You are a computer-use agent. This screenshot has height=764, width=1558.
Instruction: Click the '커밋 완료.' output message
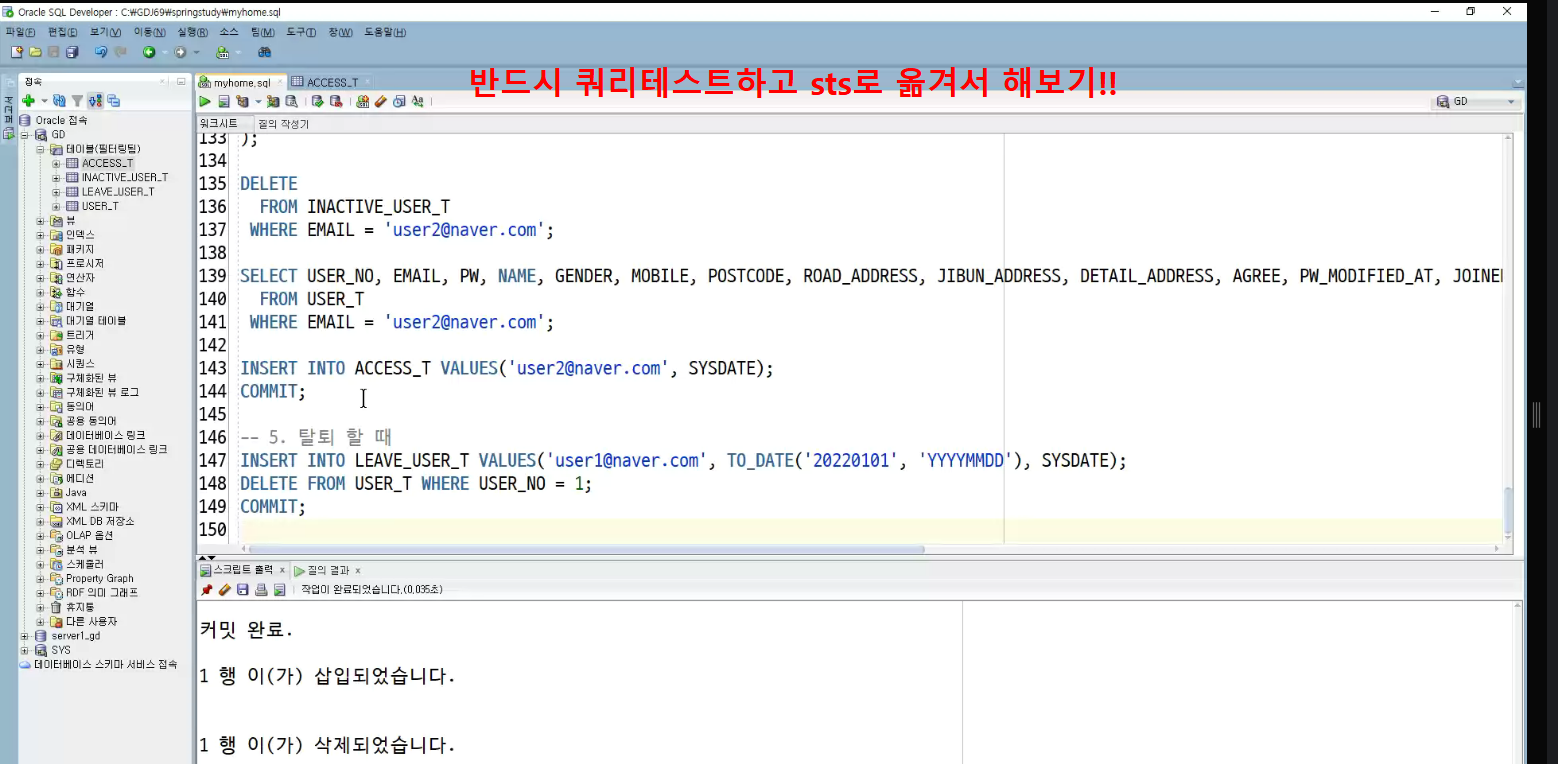[246, 631]
